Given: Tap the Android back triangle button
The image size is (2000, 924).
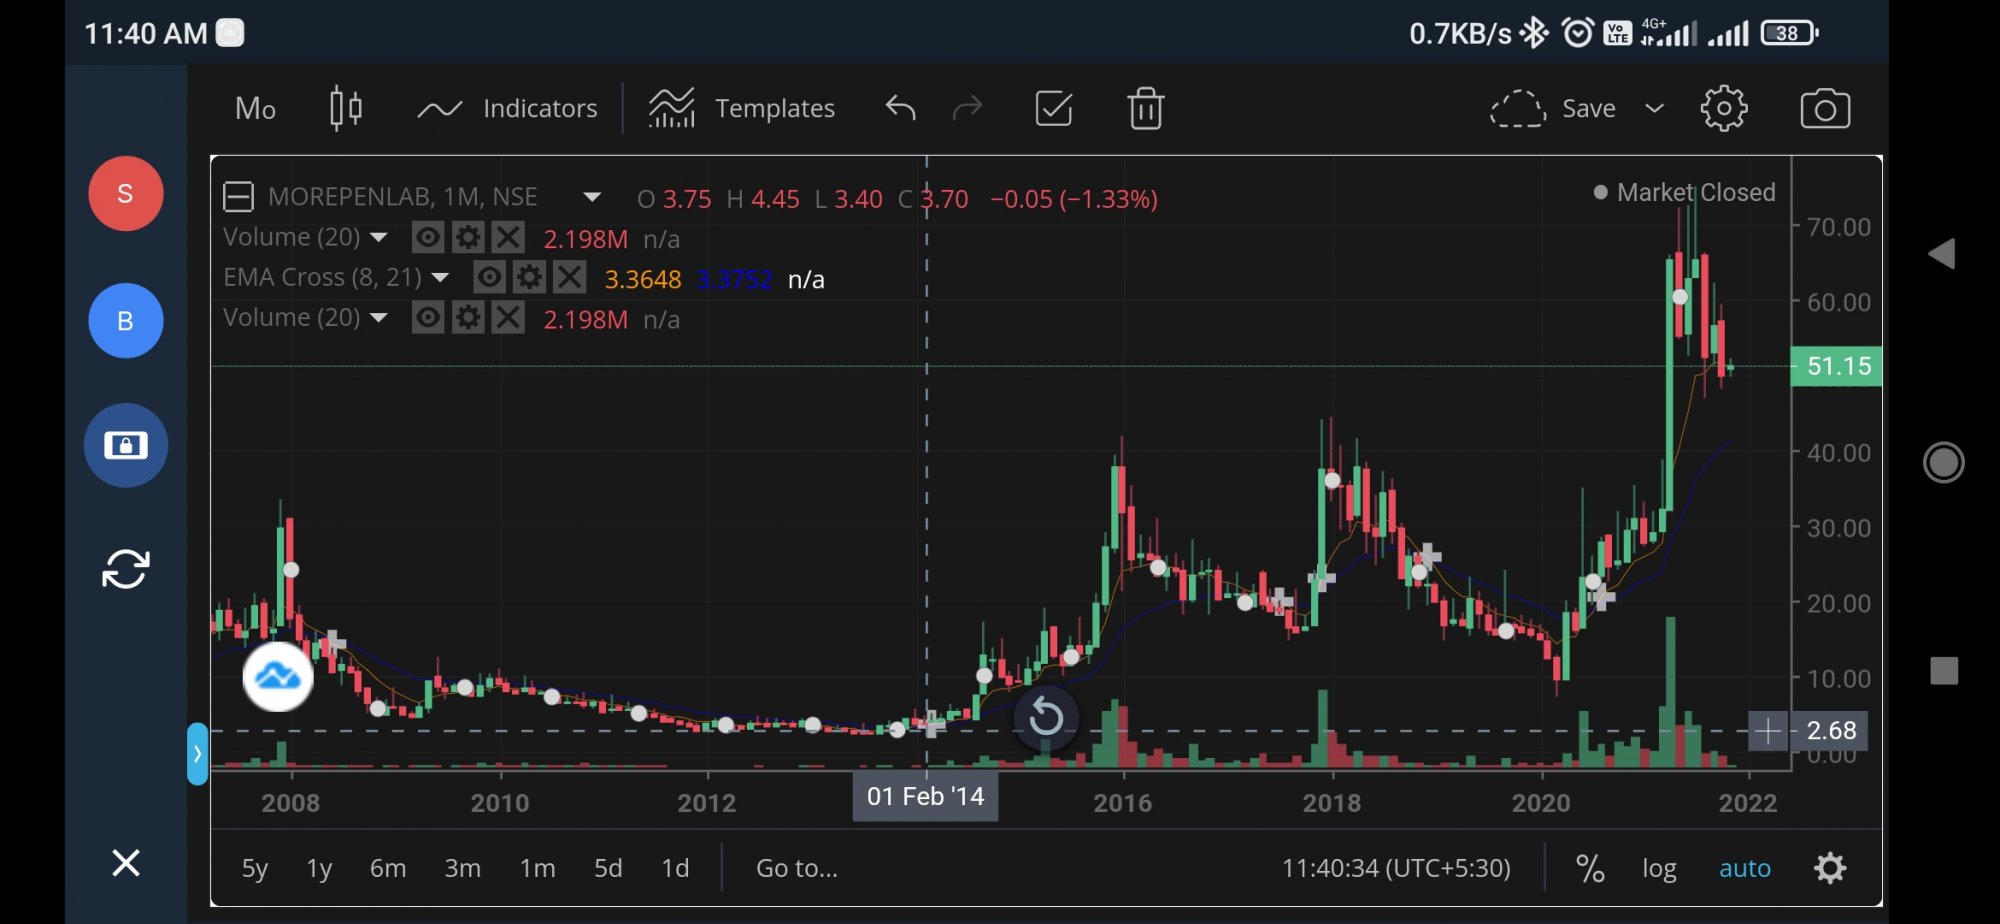Looking at the screenshot, I should [1942, 253].
